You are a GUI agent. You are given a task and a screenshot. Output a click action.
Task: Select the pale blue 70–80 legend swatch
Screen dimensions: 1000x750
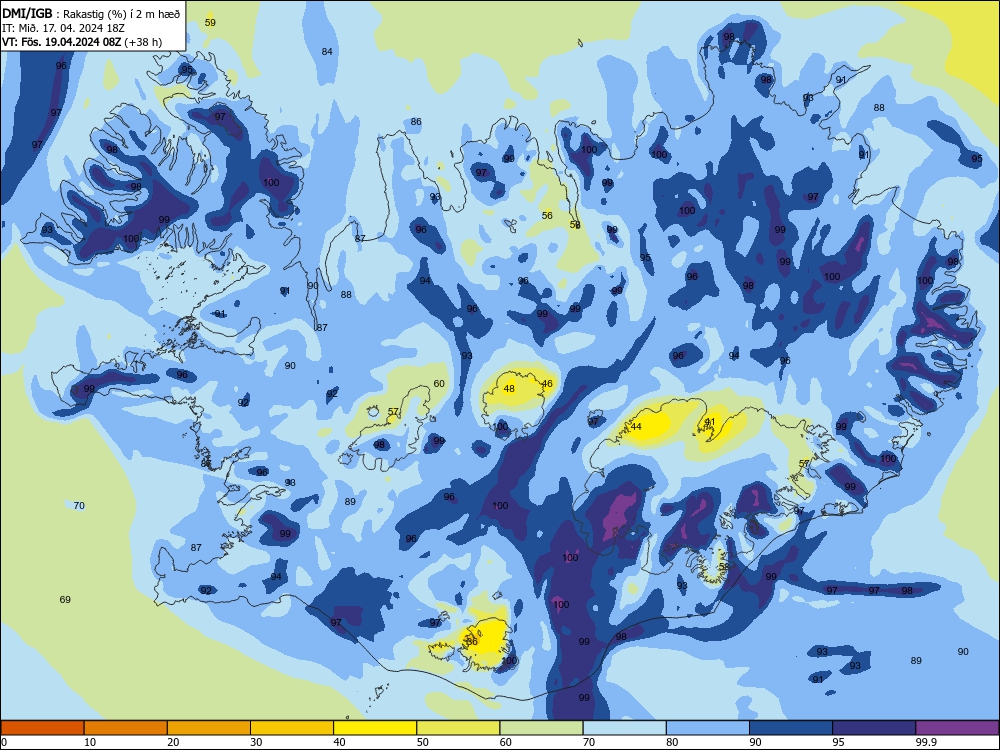tap(624, 728)
